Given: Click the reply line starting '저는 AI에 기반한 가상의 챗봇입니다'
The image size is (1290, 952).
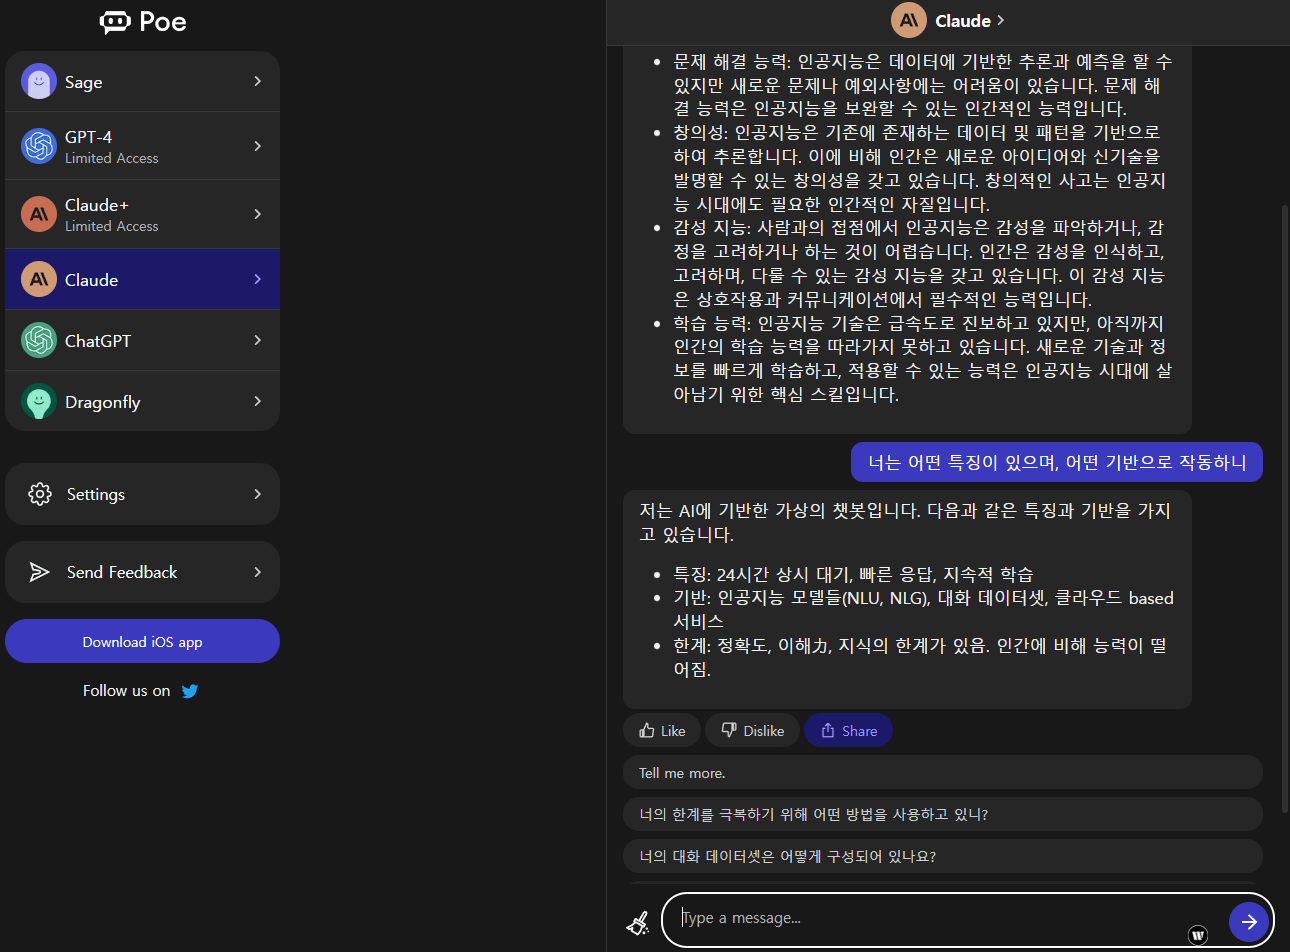Looking at the screenshot, I should coord(905,522).
